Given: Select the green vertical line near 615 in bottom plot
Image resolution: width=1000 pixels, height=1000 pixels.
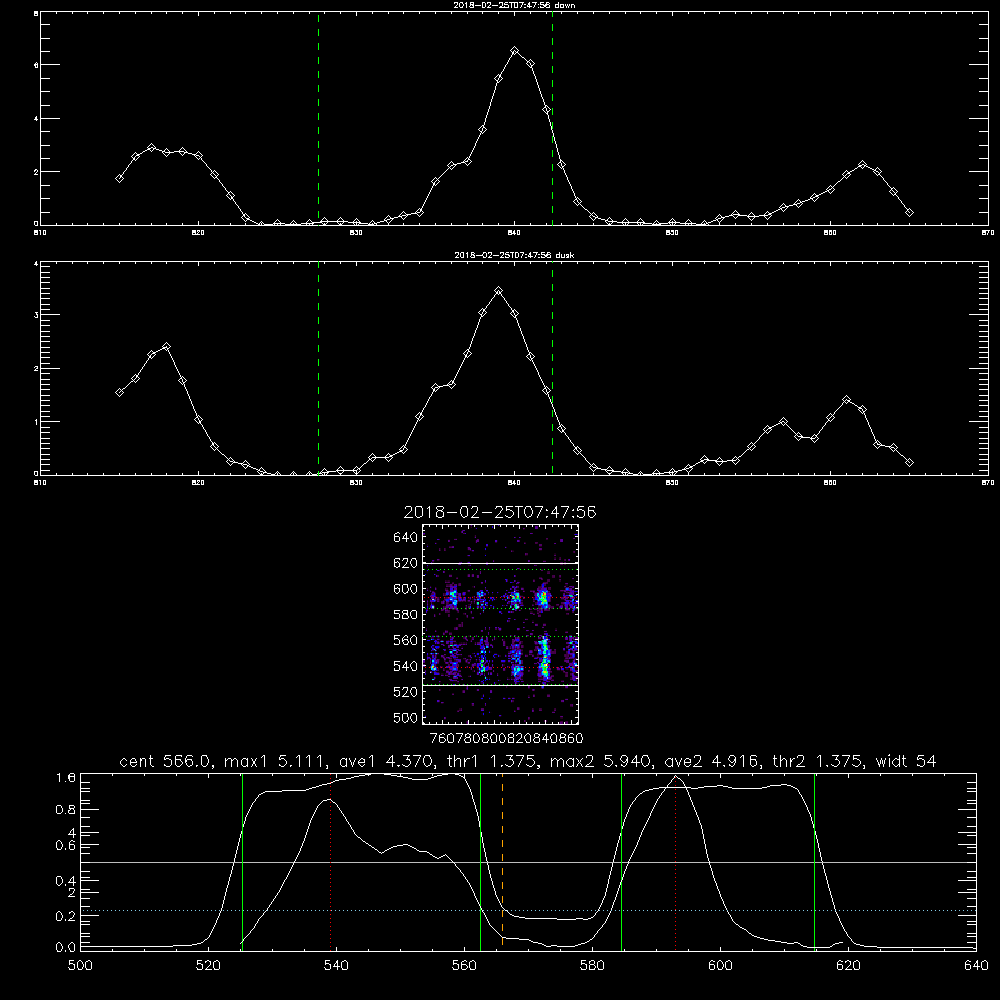Looking at the screenshot, I should click(814, 861).
